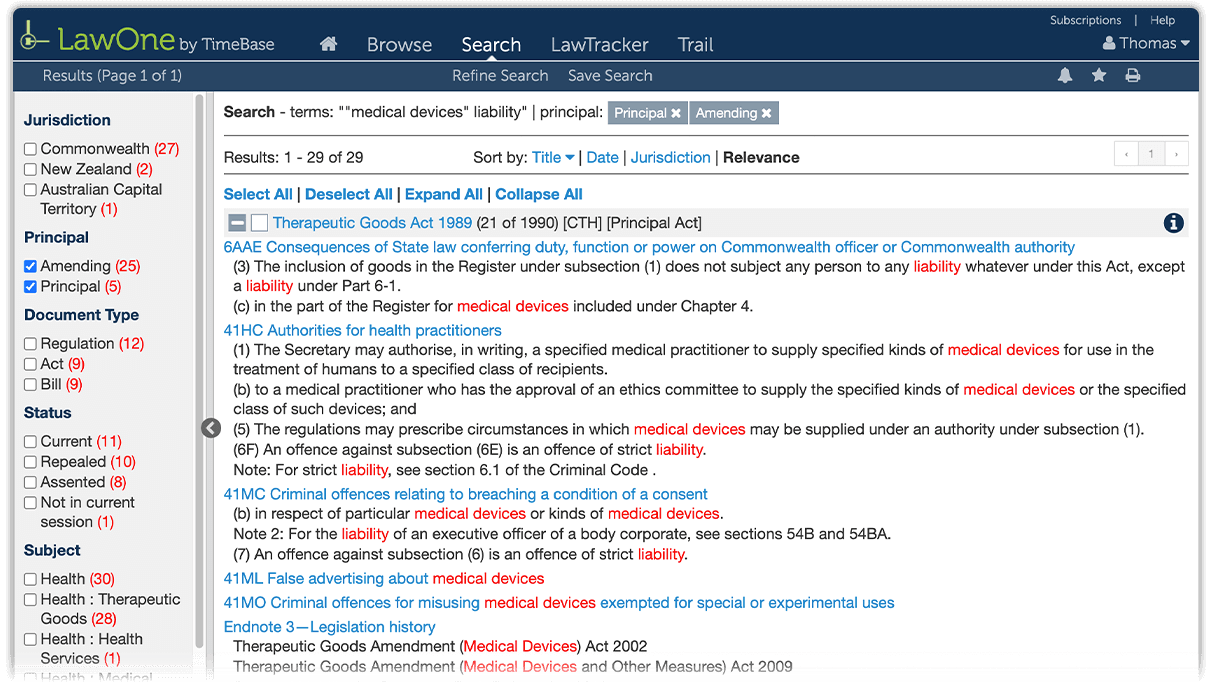This screenshot has width=1213, height=682.
Task: Click the star favorites icon
Action: (x=1098, y=75)
